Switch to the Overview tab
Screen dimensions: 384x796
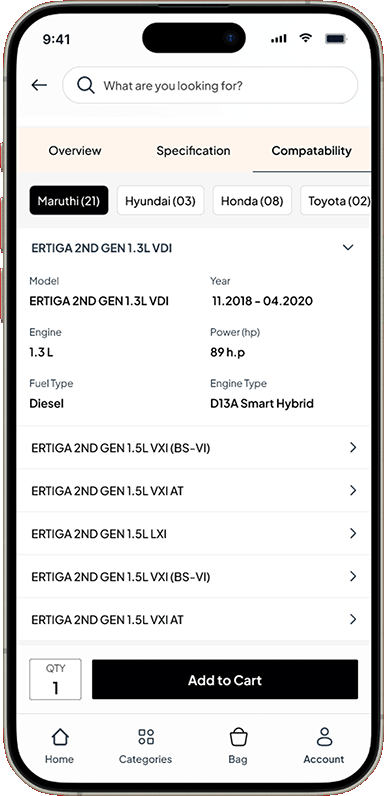[75, 151]
